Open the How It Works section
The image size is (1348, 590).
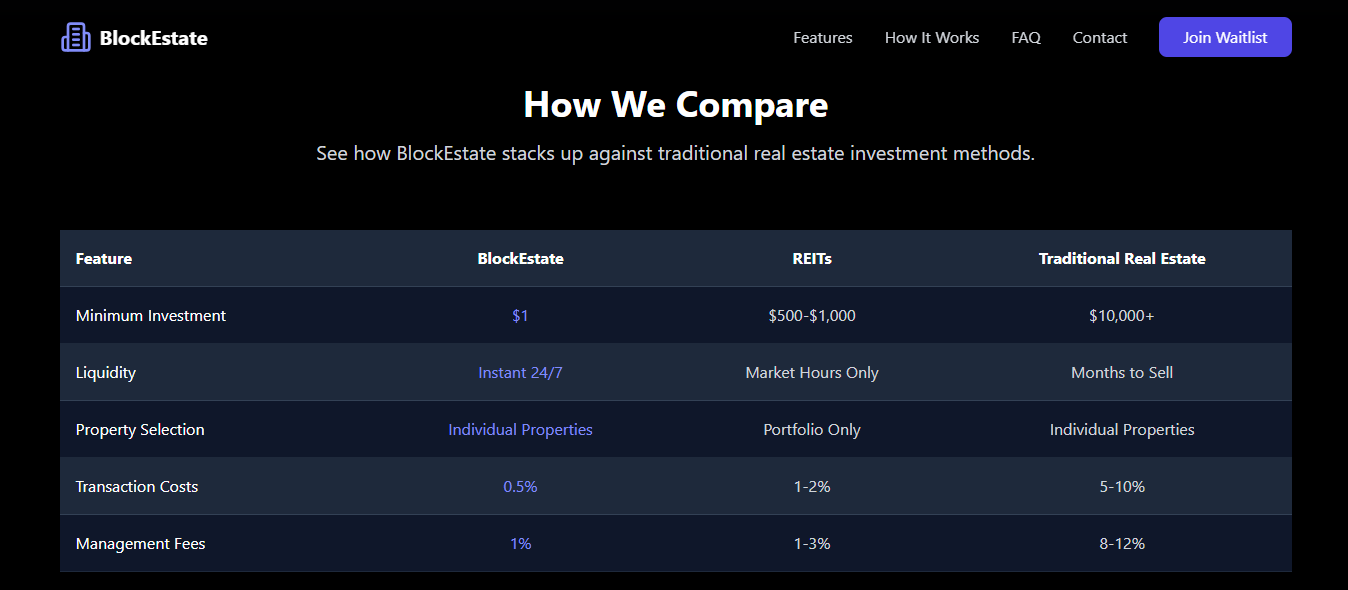(x=931, y=37)
